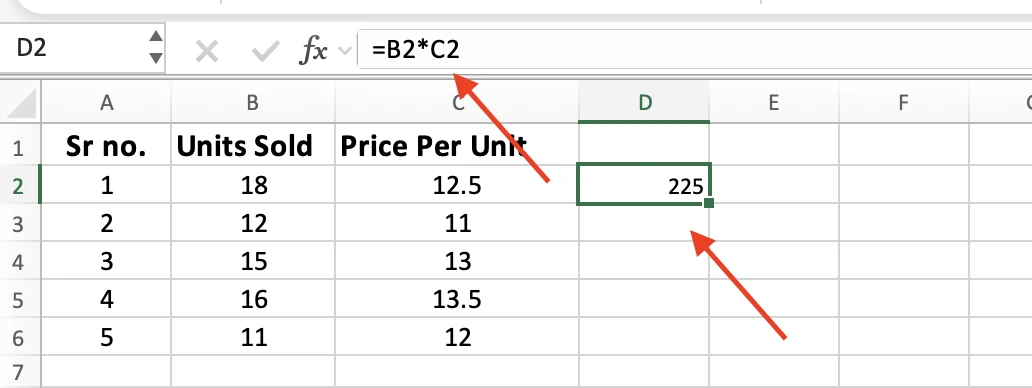
Task: Select Units Sold cell with 11 in row 6
Action: point(253,337)
